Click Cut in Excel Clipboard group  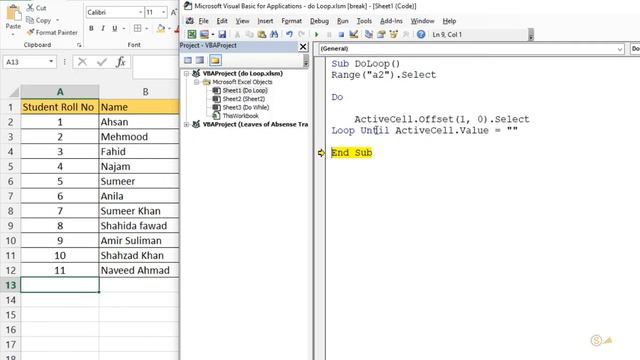click(x=37, y=8)
